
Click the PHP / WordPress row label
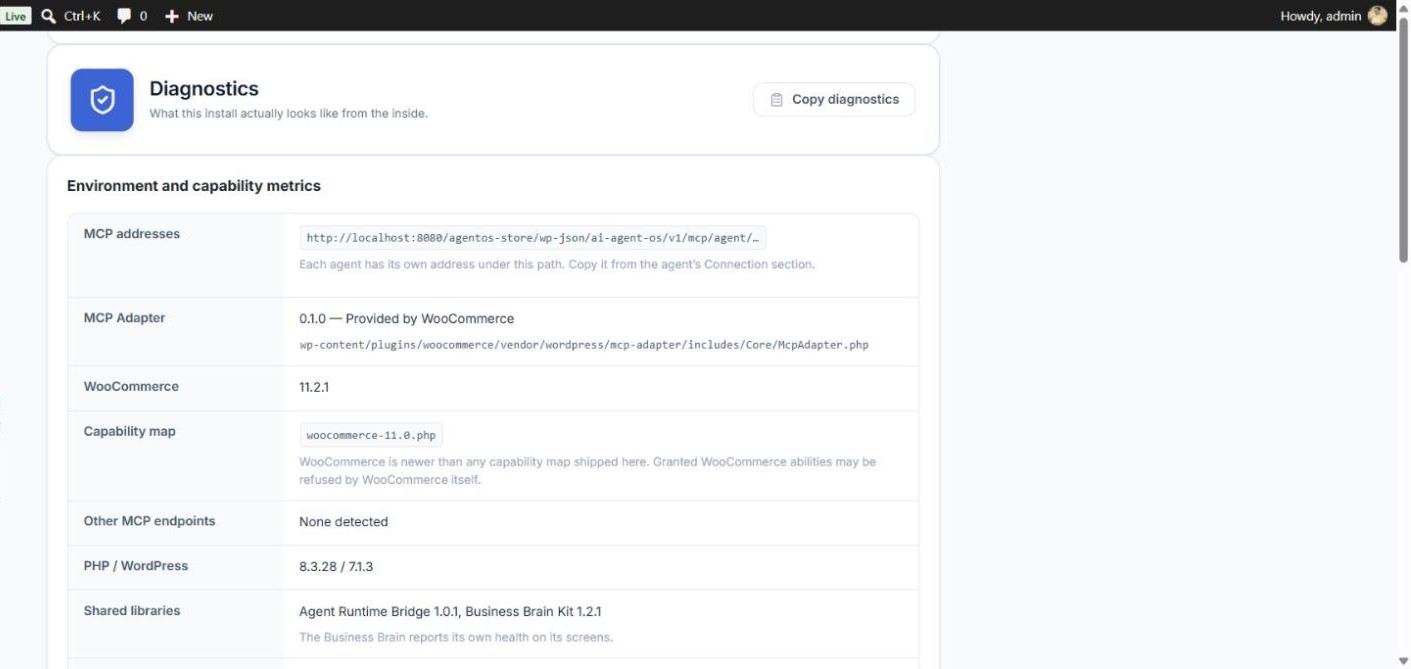point(135,566)
